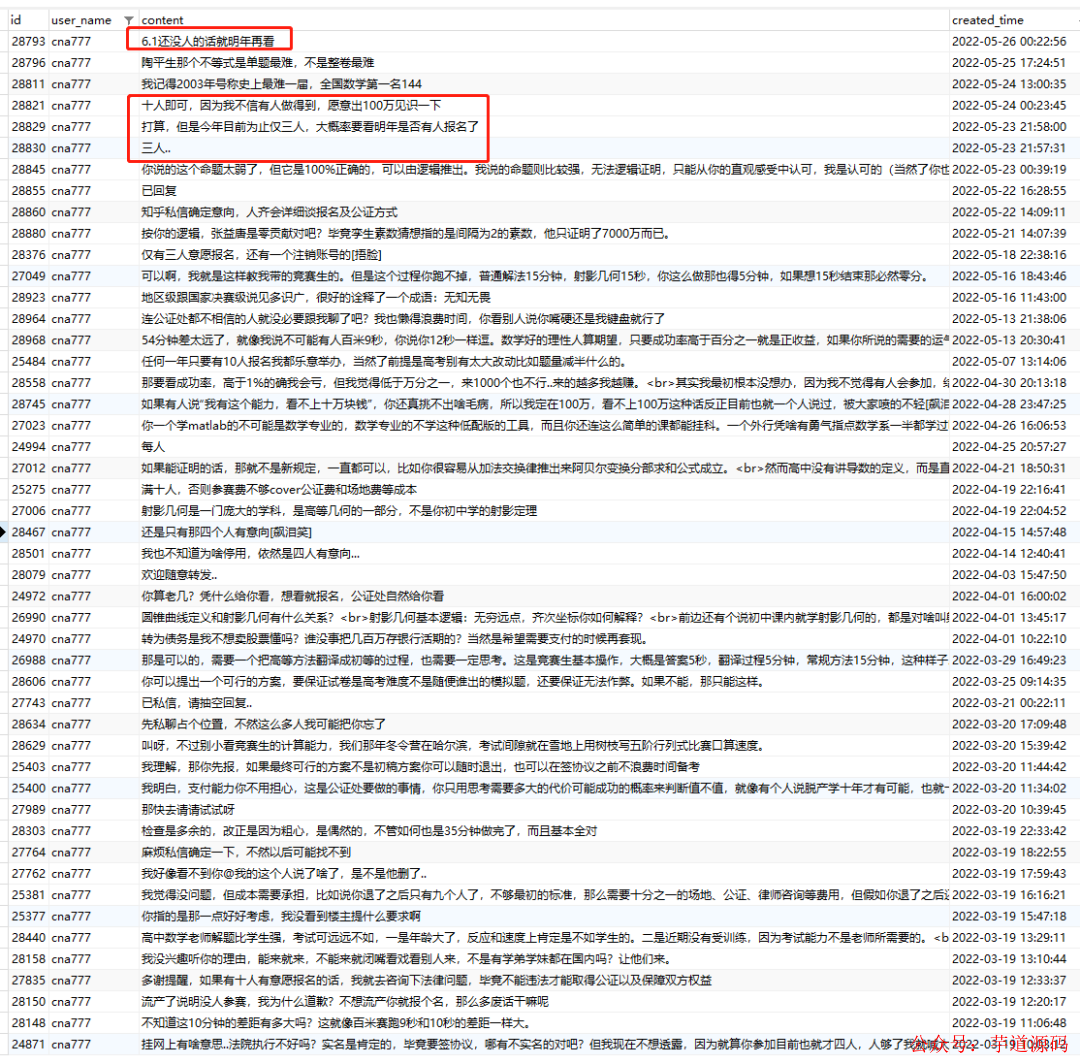Select timestamp 2022-03-20 11:34:02

point(1009,789)
